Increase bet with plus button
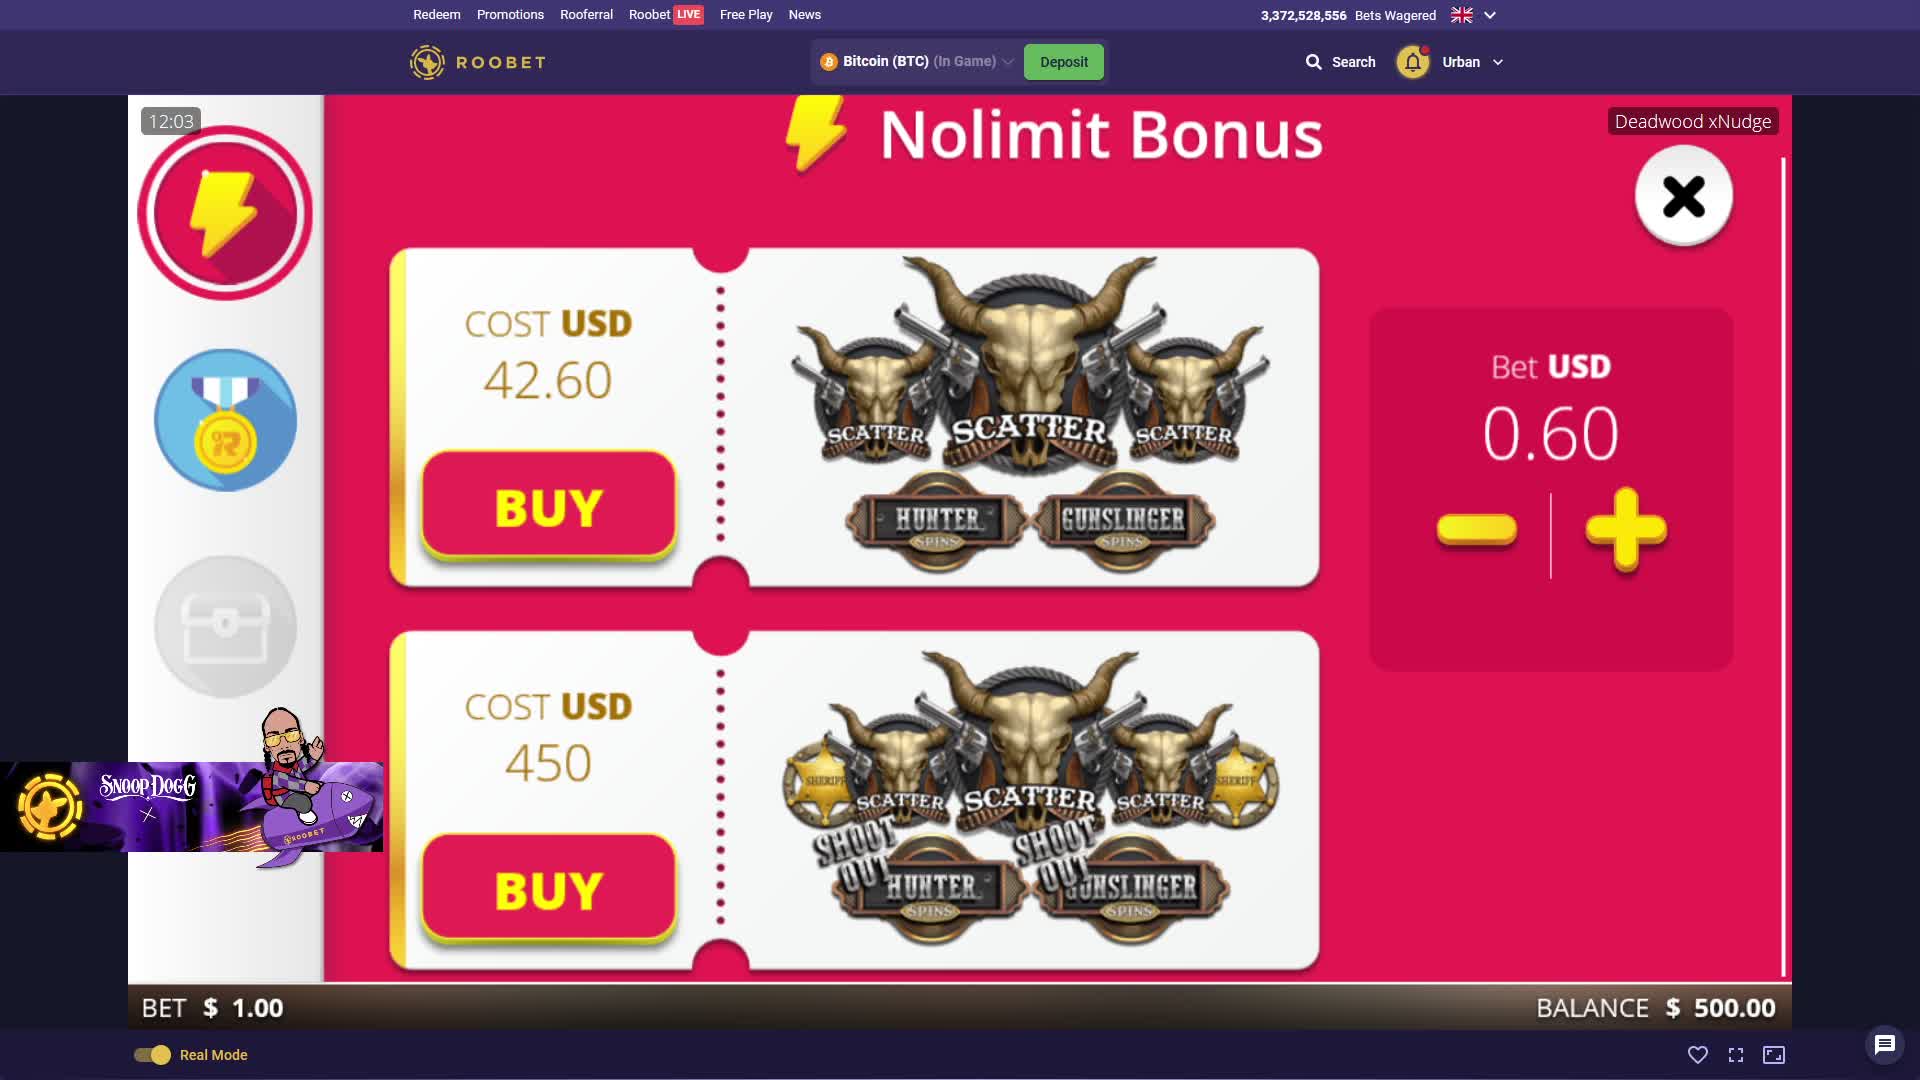This screenshot has height=1080, width=1920. tap(1626, 530)
